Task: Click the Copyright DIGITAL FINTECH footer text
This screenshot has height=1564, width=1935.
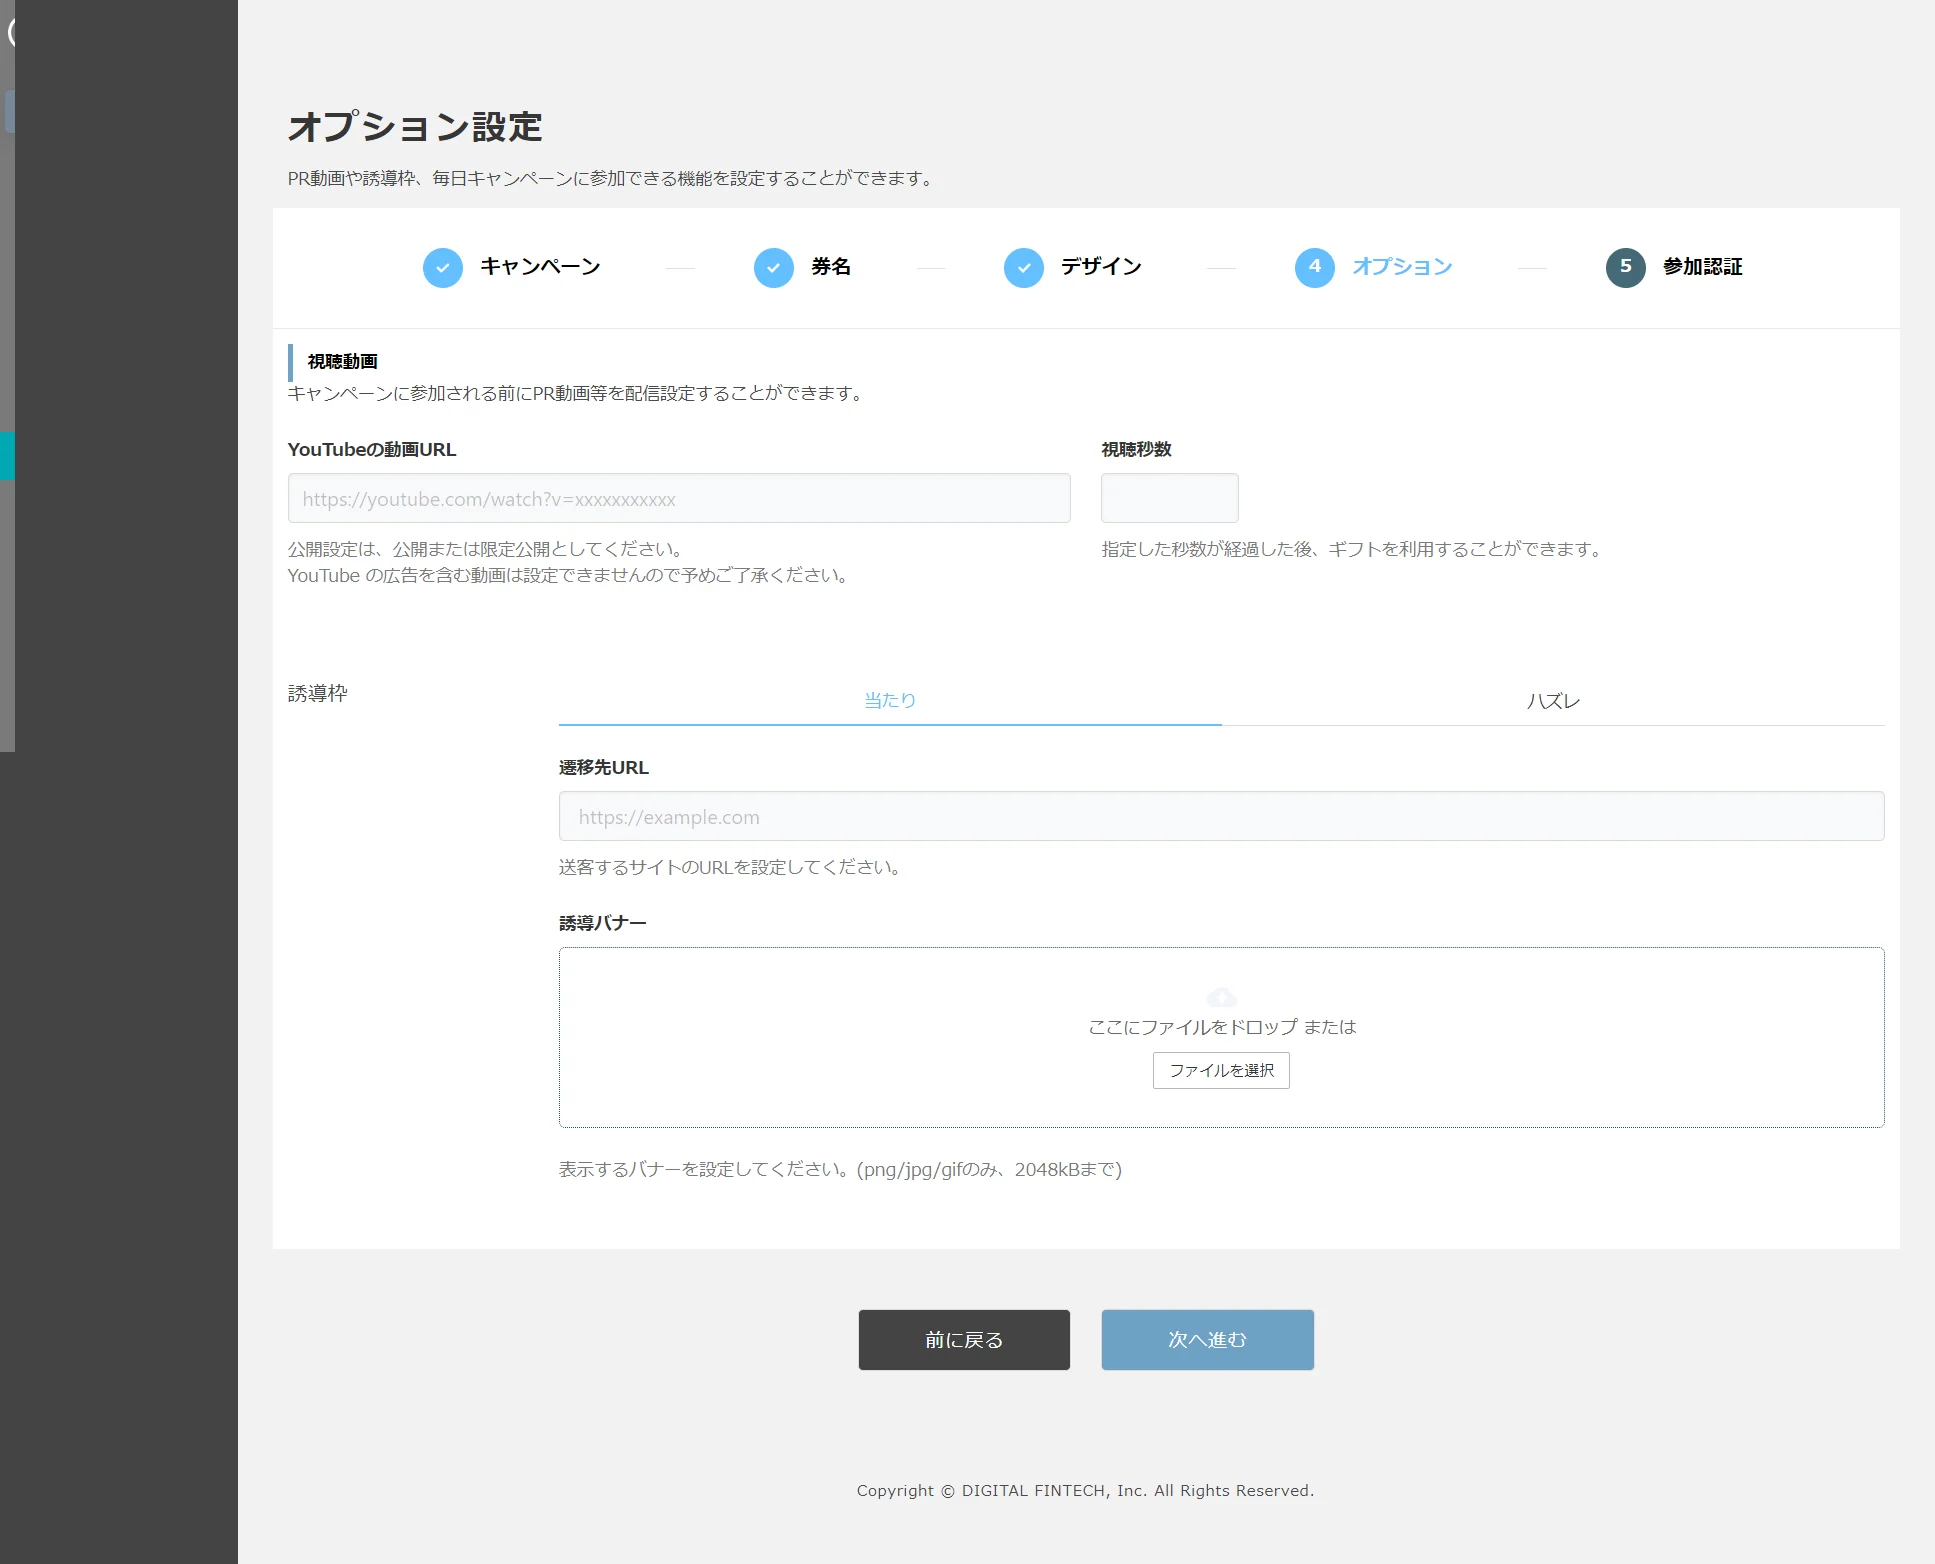Action: (x=1085, y=1490)
